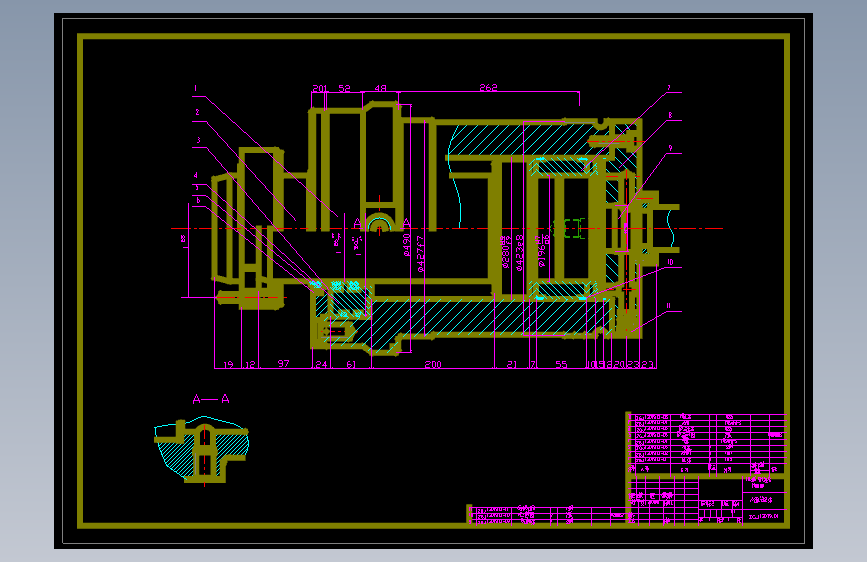Select part callout number 9
This screenshot has width=867, height=562.
tap(670, 149)
